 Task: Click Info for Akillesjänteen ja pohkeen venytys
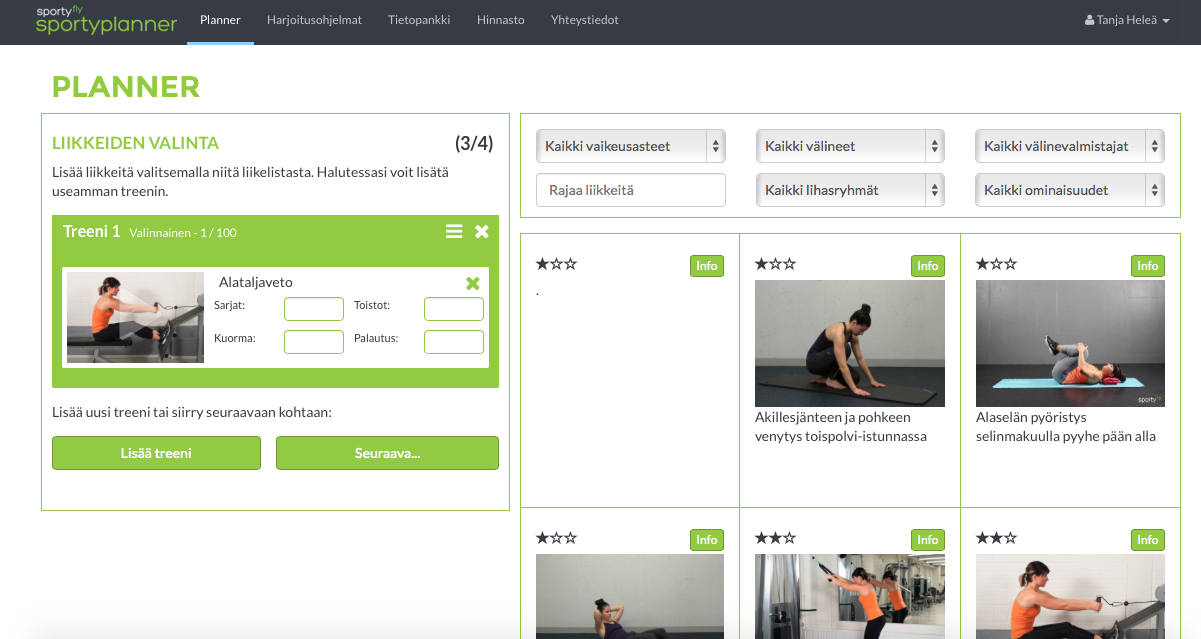pos(928,266)
